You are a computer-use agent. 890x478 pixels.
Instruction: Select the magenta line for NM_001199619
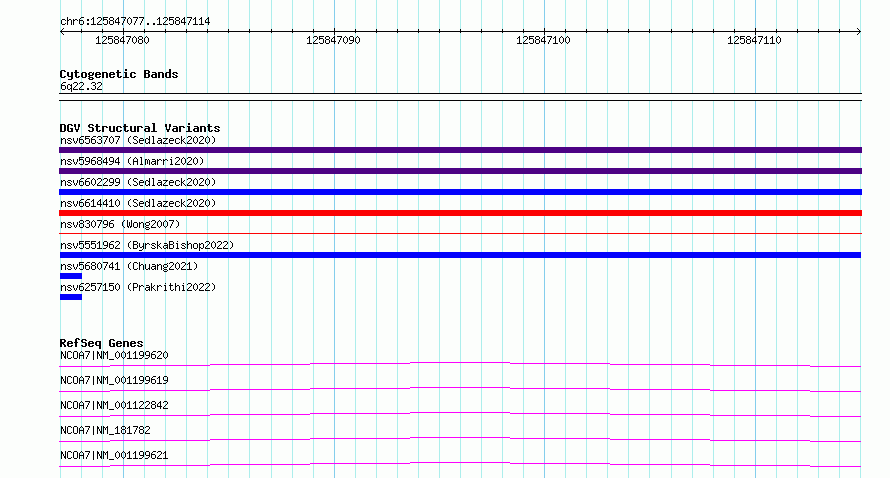click(460, 389)
